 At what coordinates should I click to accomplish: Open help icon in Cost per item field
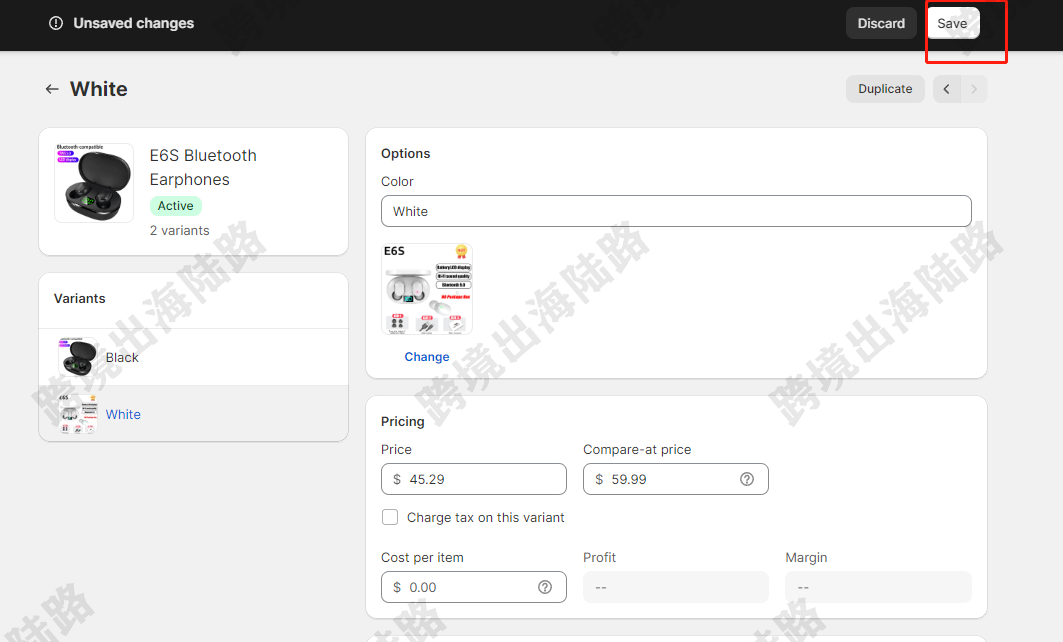pyautogui.click(x=545, y=587)
